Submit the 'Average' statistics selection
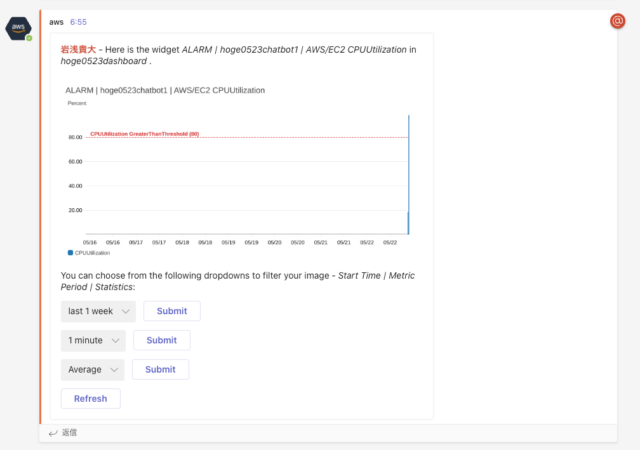The width and height of the screenshot is (640, 450). pos(160,370)
